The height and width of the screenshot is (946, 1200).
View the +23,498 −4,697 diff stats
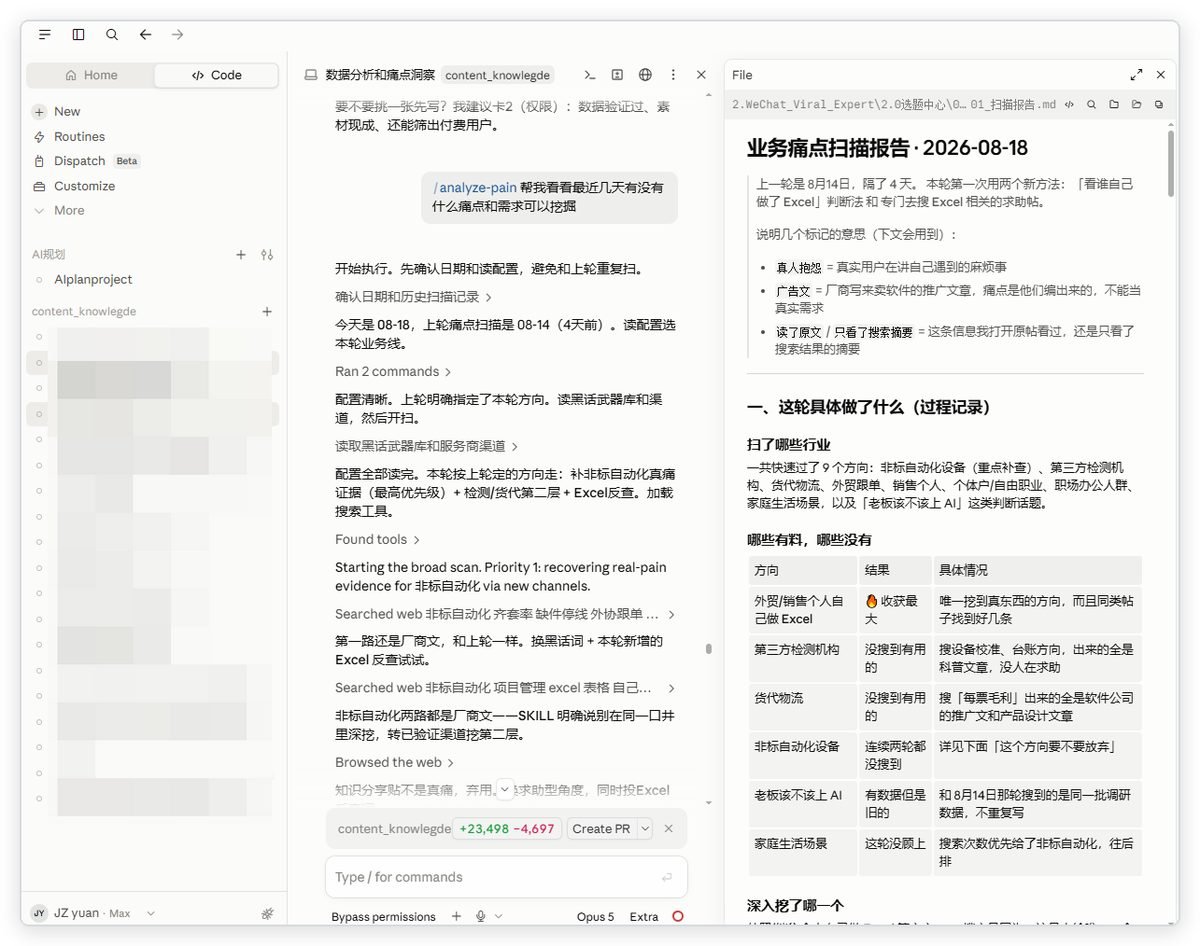(507, 829)
